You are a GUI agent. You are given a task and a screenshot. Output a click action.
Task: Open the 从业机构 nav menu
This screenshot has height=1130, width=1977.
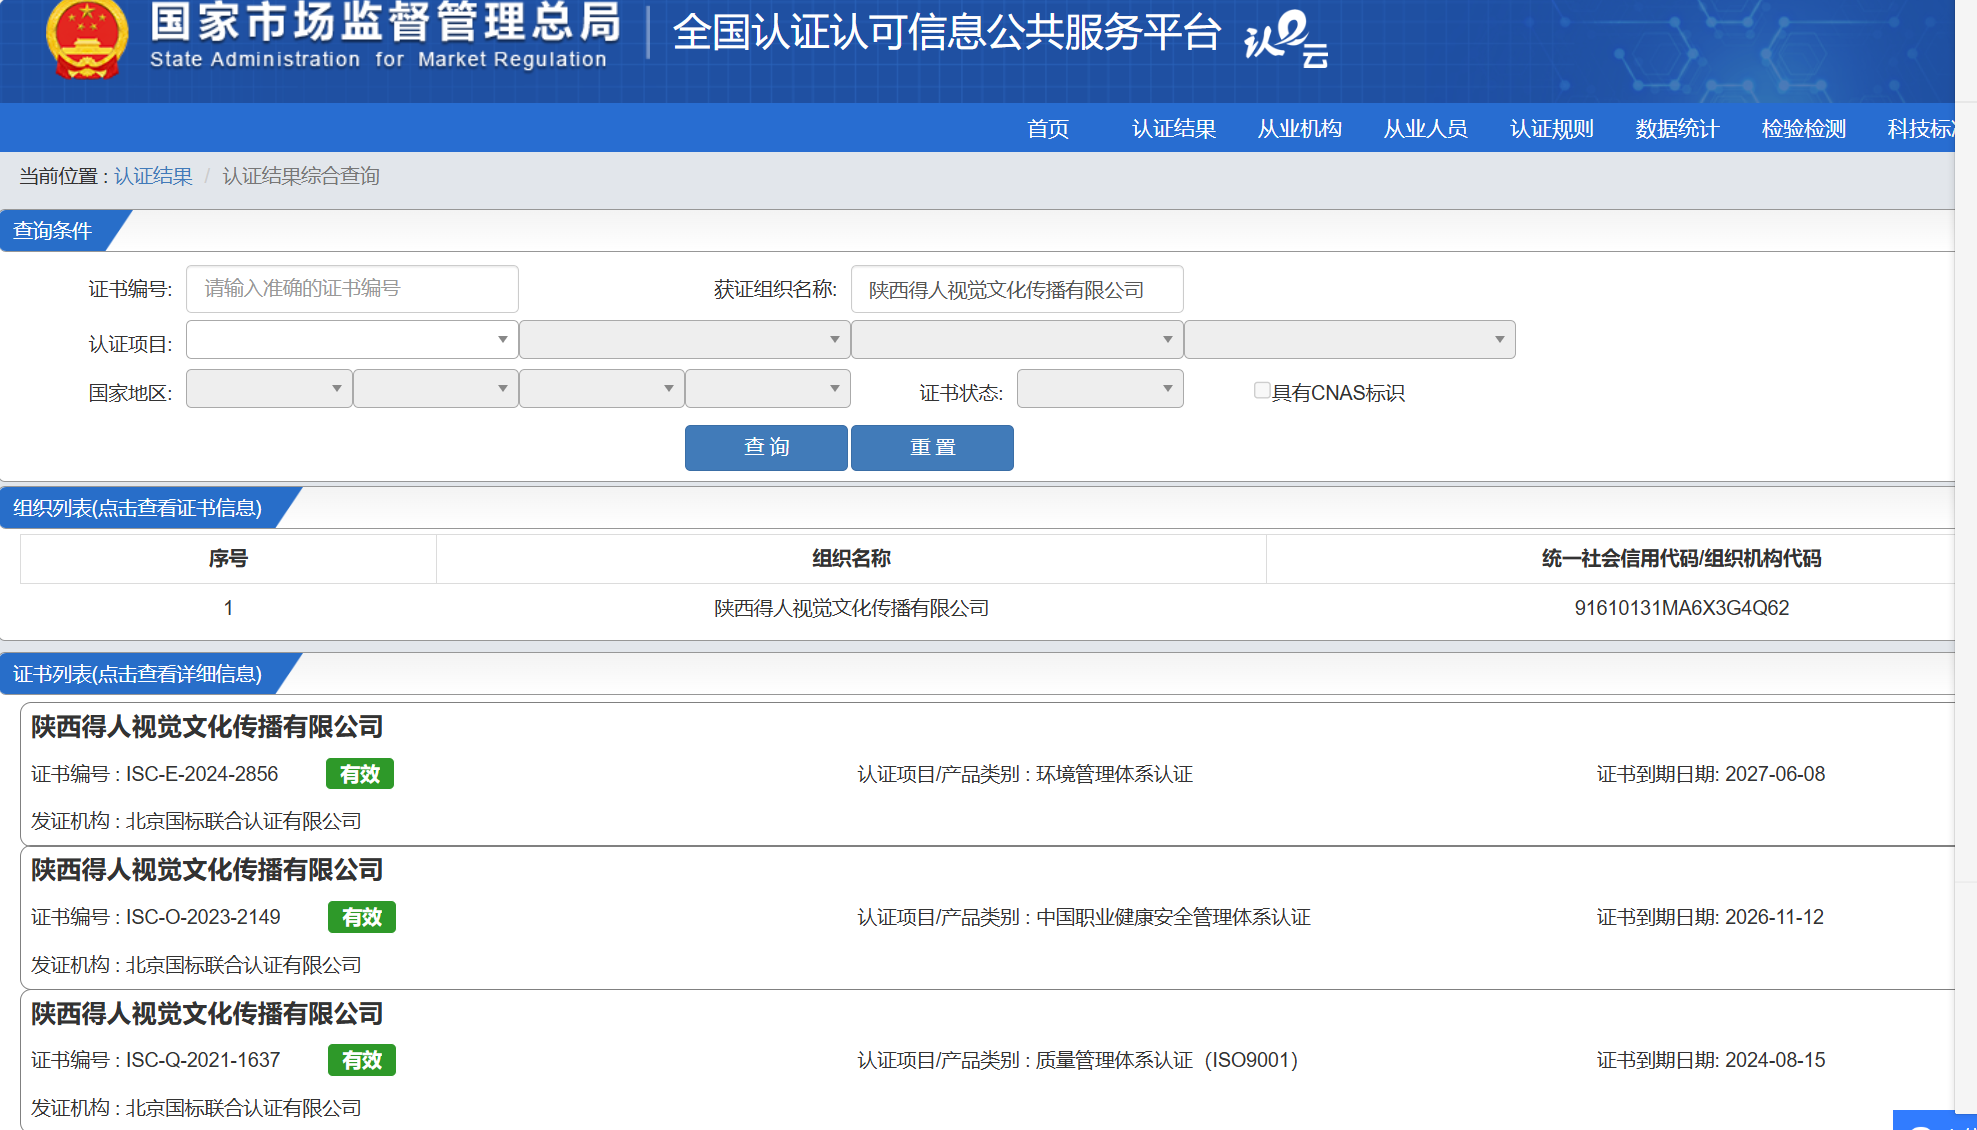tap(1300, 129)
